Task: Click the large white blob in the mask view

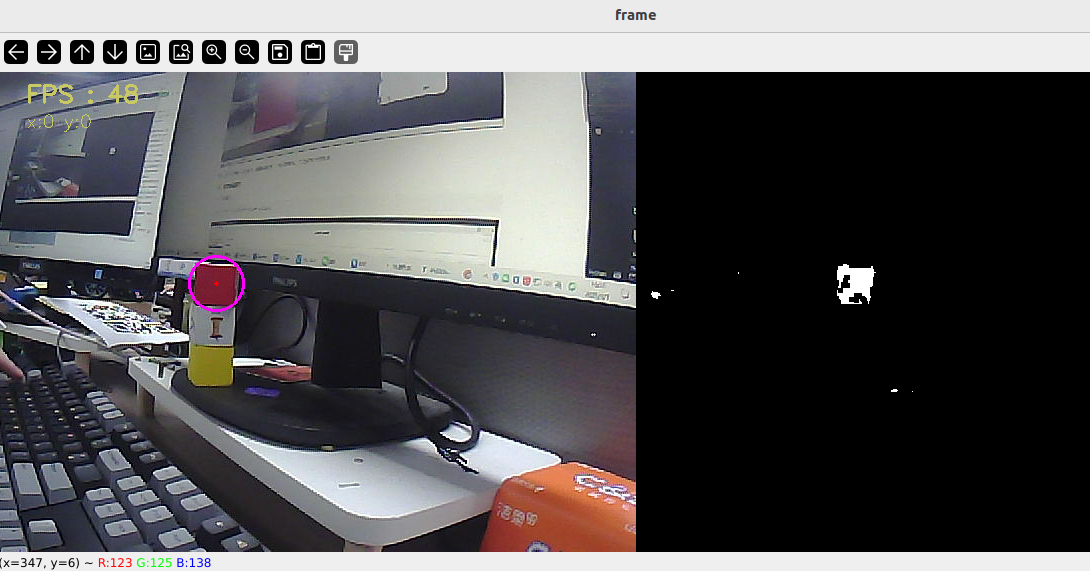Action: [855, 284]
